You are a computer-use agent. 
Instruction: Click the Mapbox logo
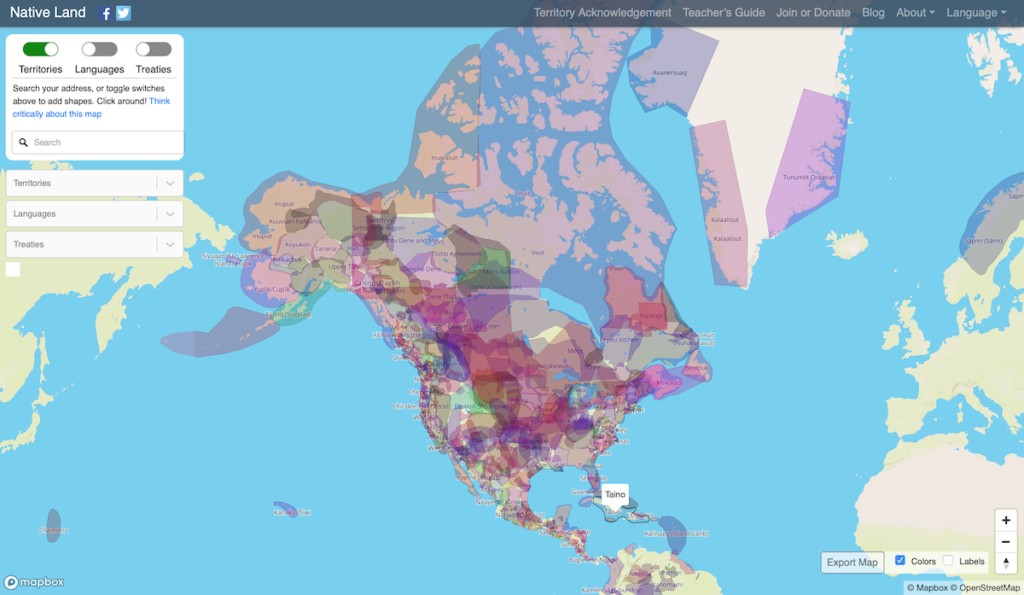pyautogui.click(x=34, y=582)
